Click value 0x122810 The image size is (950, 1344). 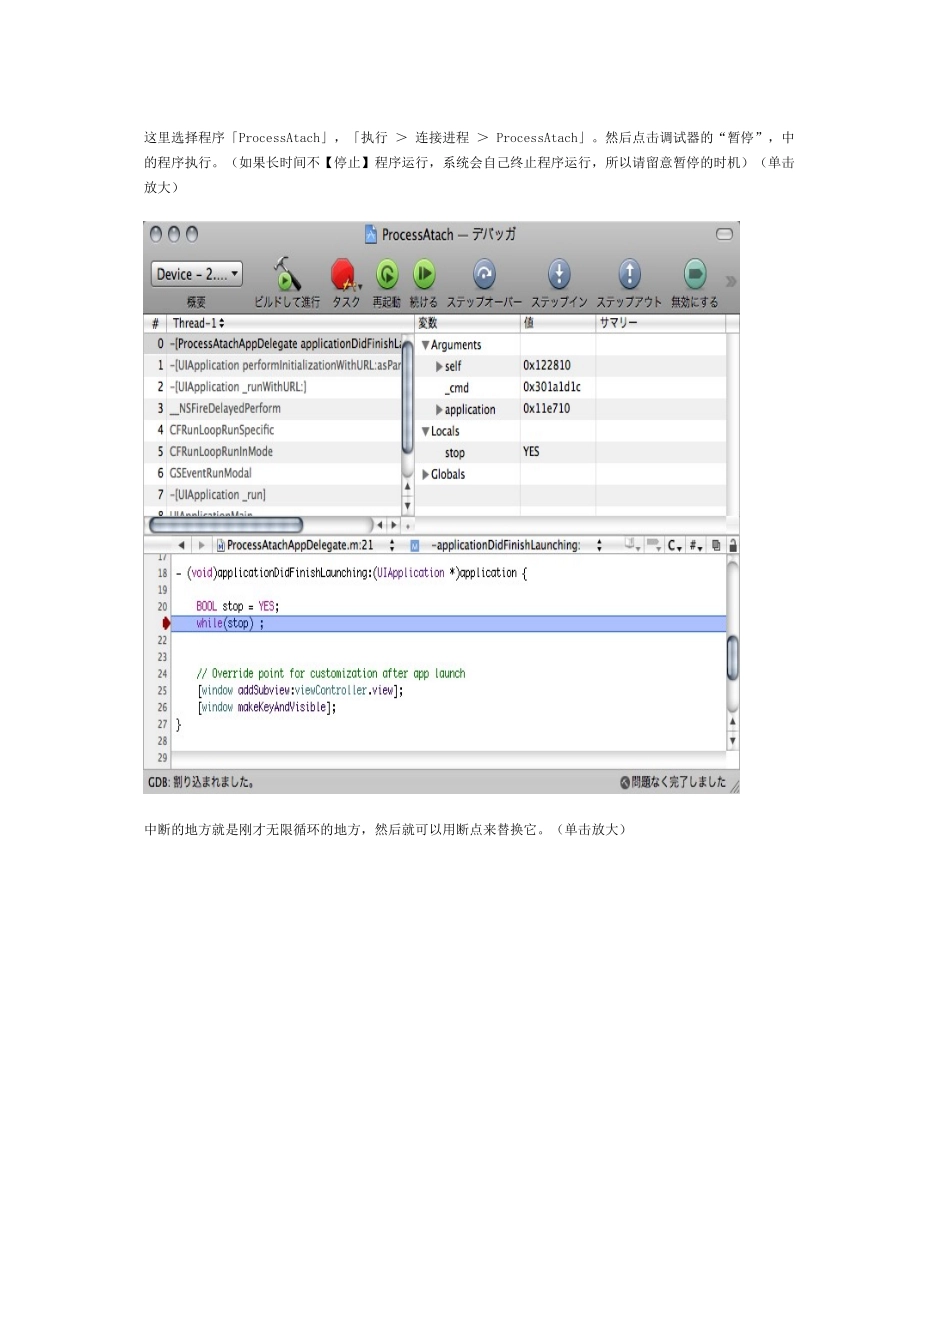pos(547,366)
